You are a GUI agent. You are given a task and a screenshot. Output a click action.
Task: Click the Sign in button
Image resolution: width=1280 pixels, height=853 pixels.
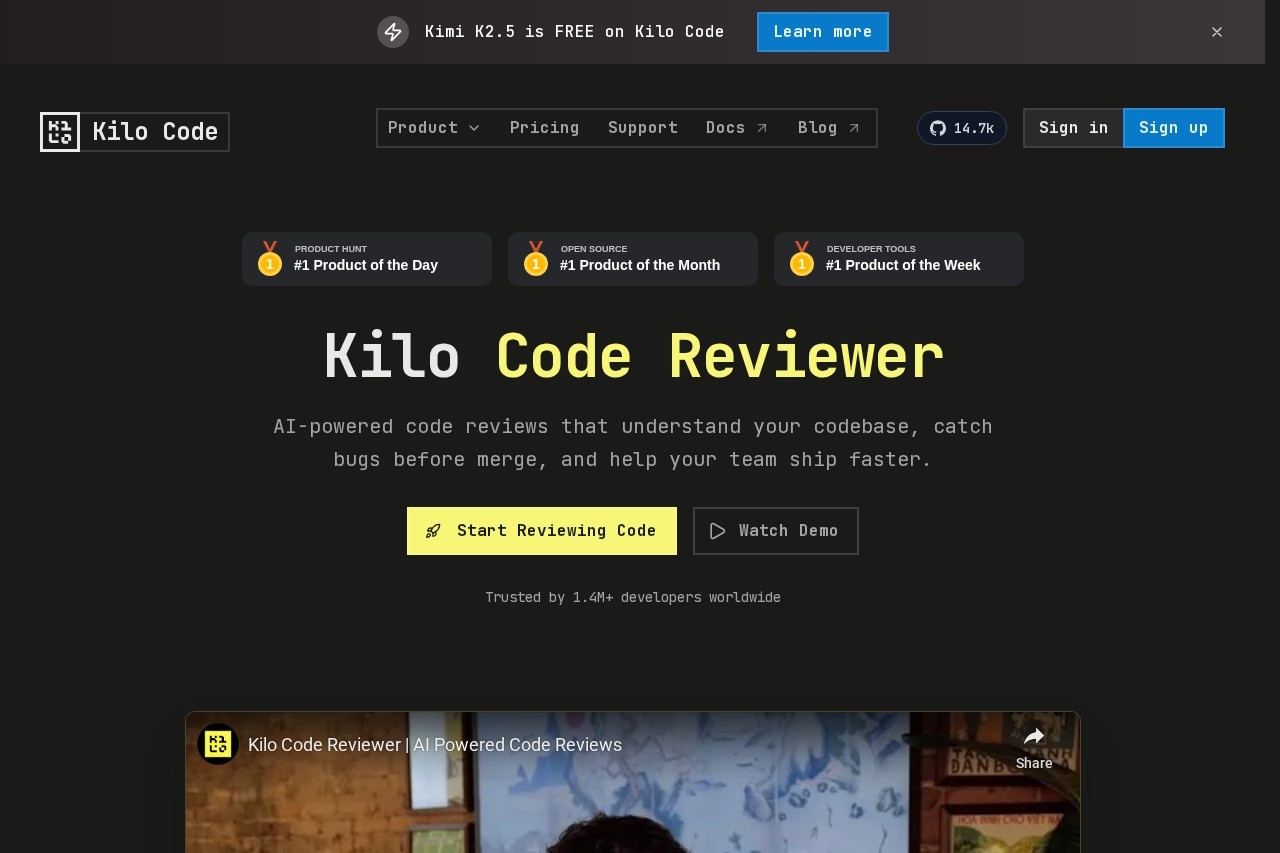[x=1073, y=128]
